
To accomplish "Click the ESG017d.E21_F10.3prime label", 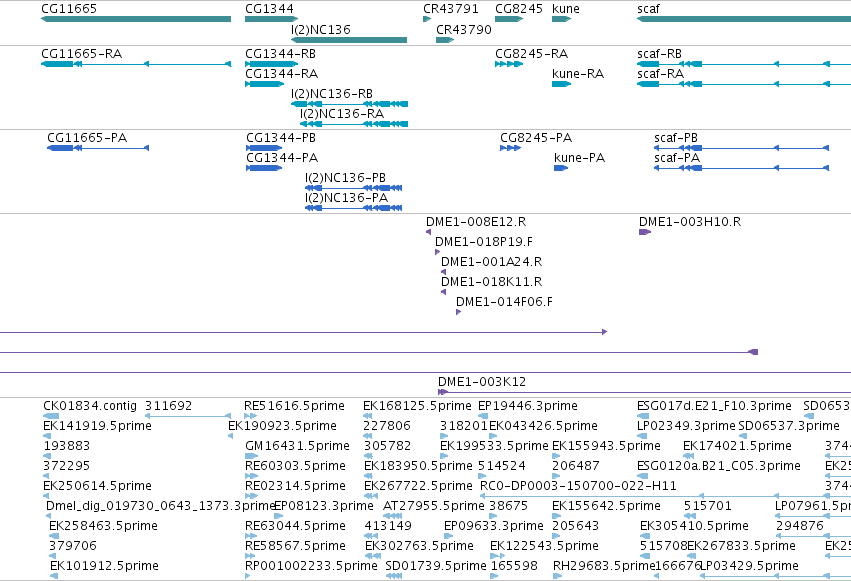I will [x=714, y=406].
